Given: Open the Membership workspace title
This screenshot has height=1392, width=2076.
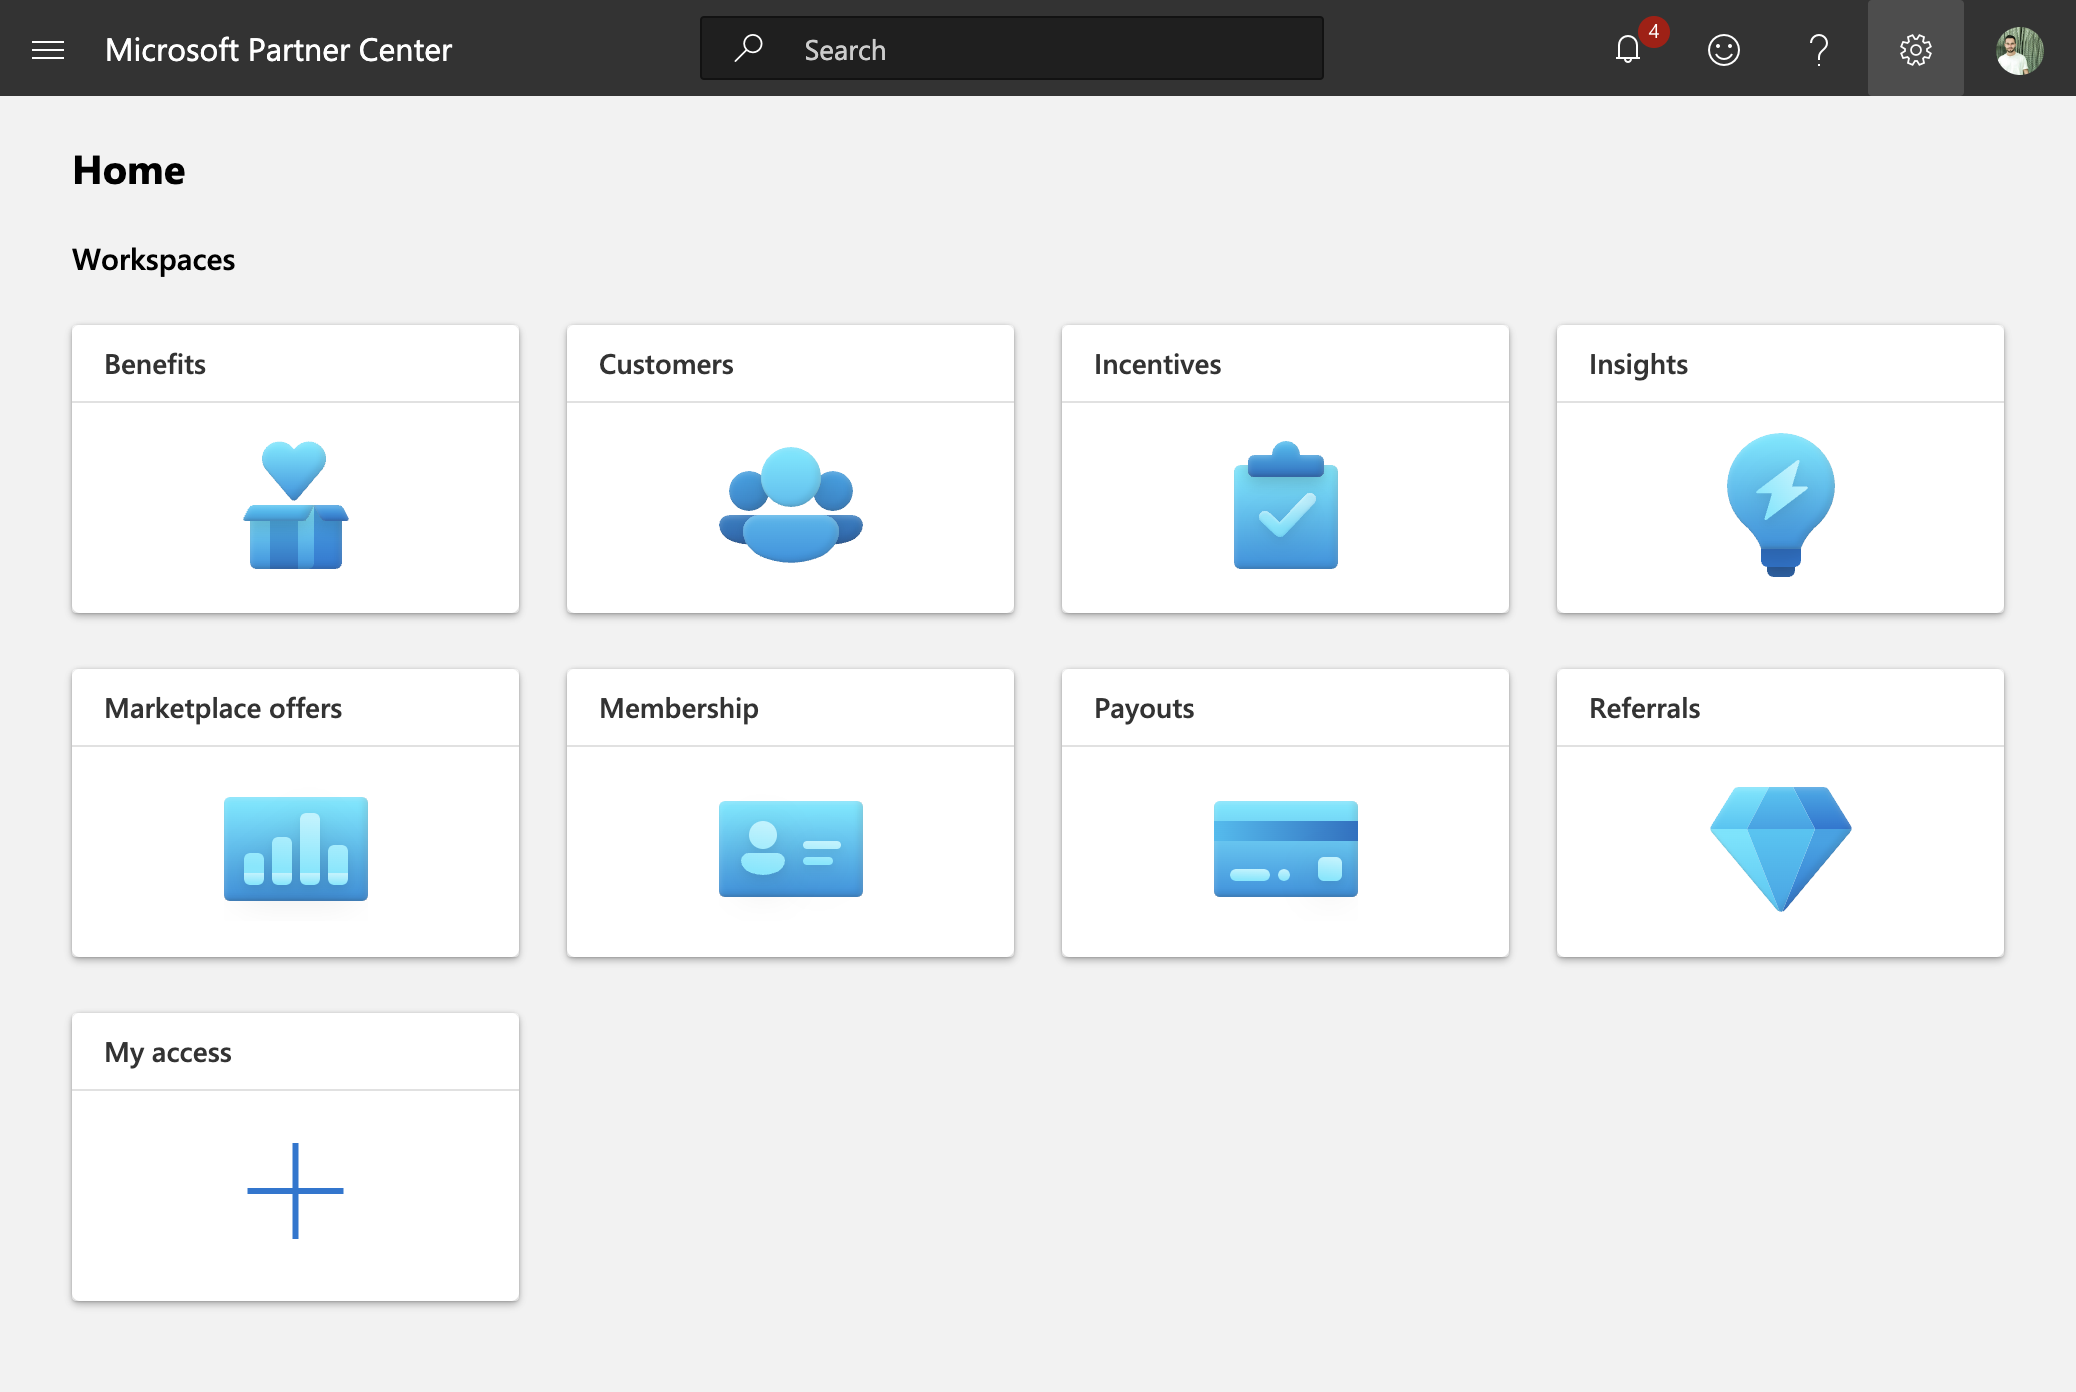Looking at the screenshot, I should pyautogui.click(x=679, y=708).
